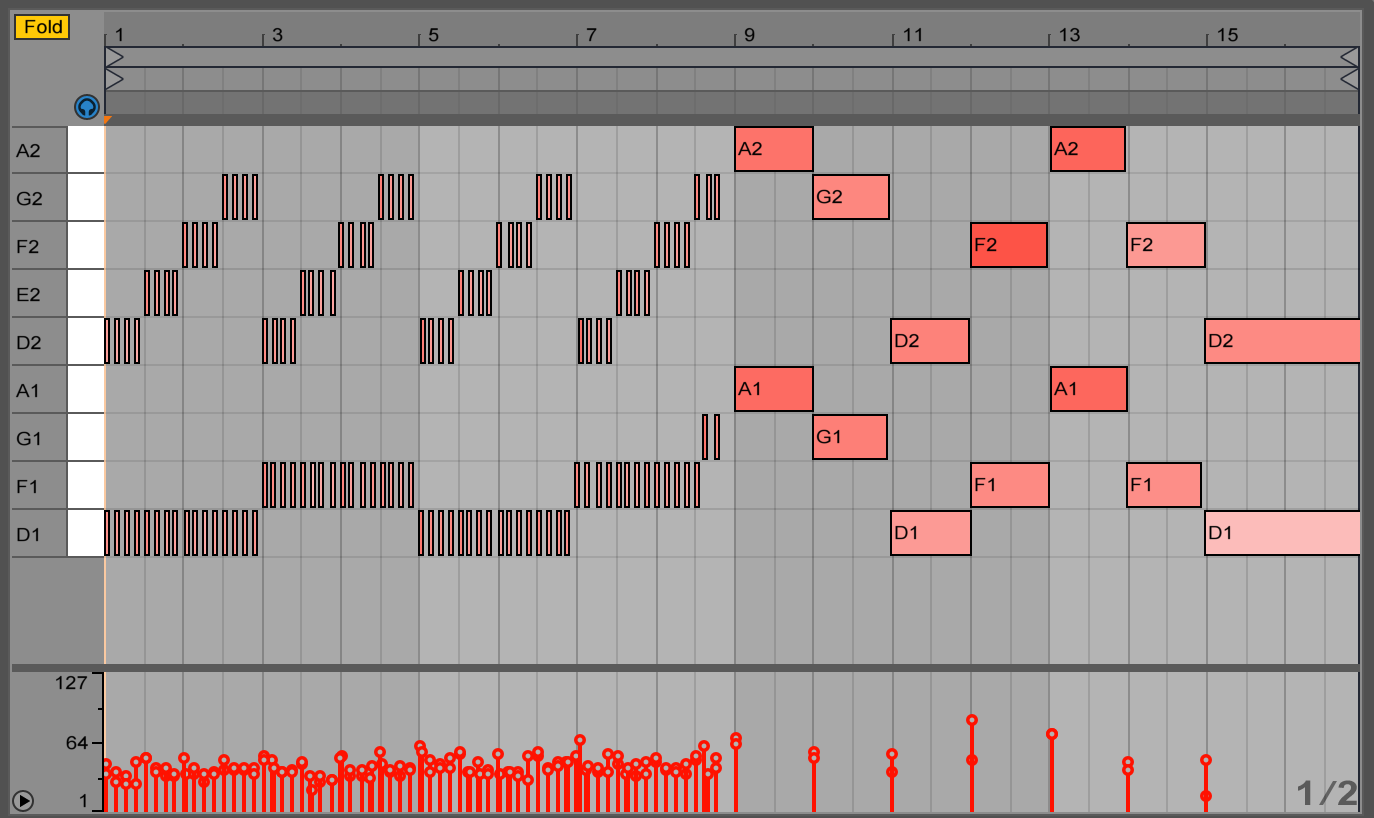The width and height of the screenshot is (1374, 818).
Task: Select the A2 note starting at bar 13
Action: click(1088, 149)
